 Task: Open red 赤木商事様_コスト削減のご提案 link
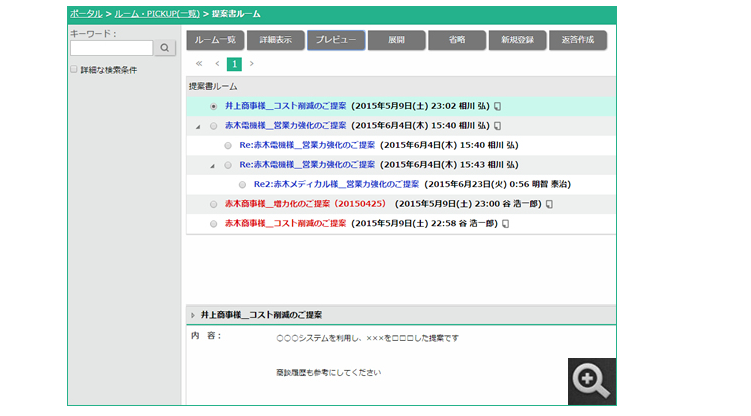tap(285, 223)
